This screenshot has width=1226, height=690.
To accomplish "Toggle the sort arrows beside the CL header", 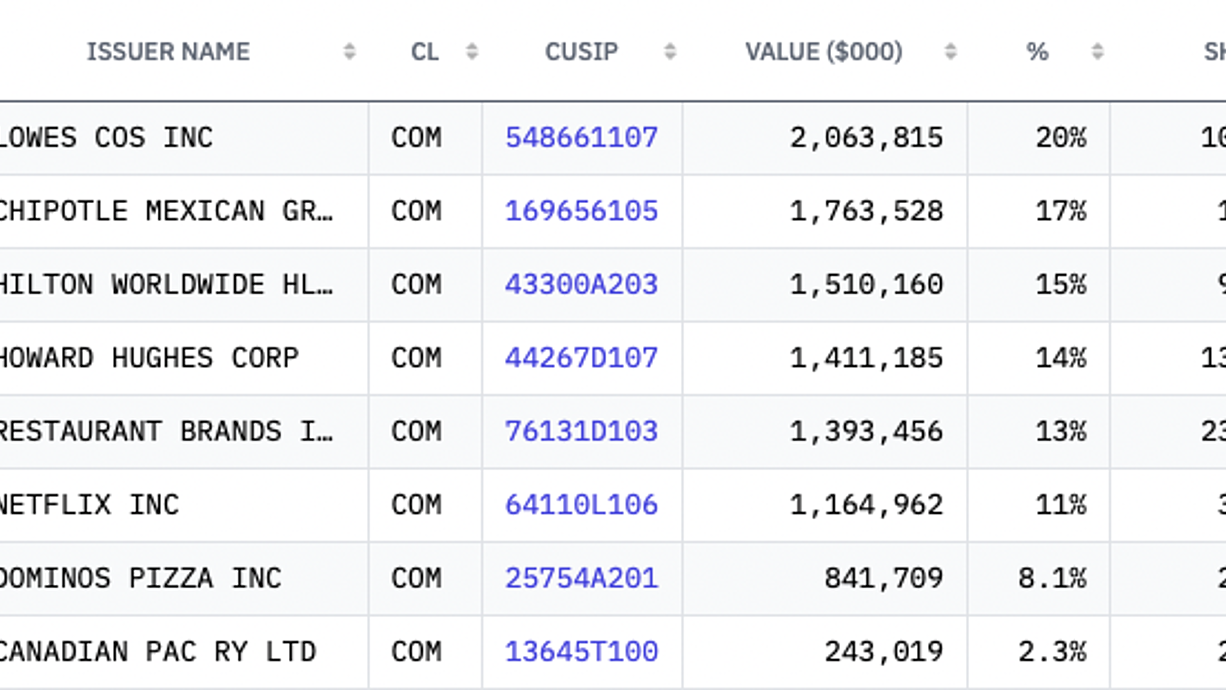I will (472, 52).
